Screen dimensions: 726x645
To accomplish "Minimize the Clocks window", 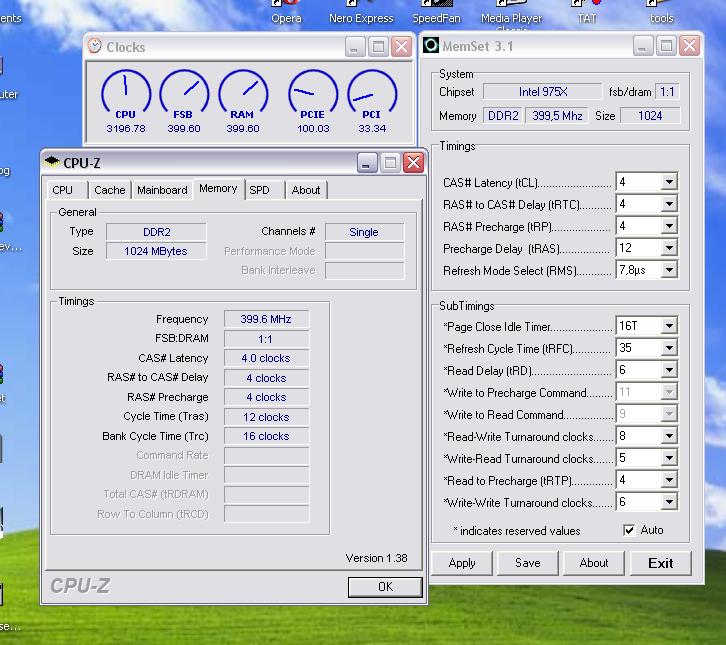I will click(x=354, y=47).
